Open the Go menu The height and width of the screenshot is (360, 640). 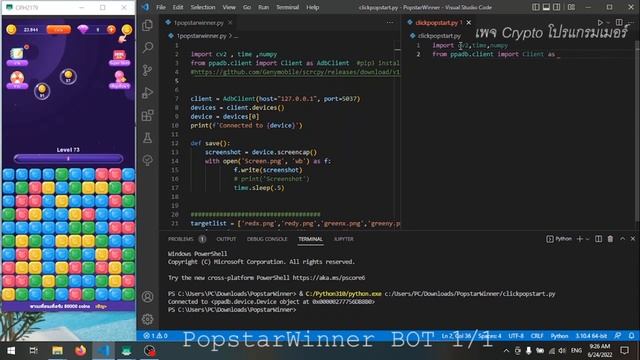247,7
